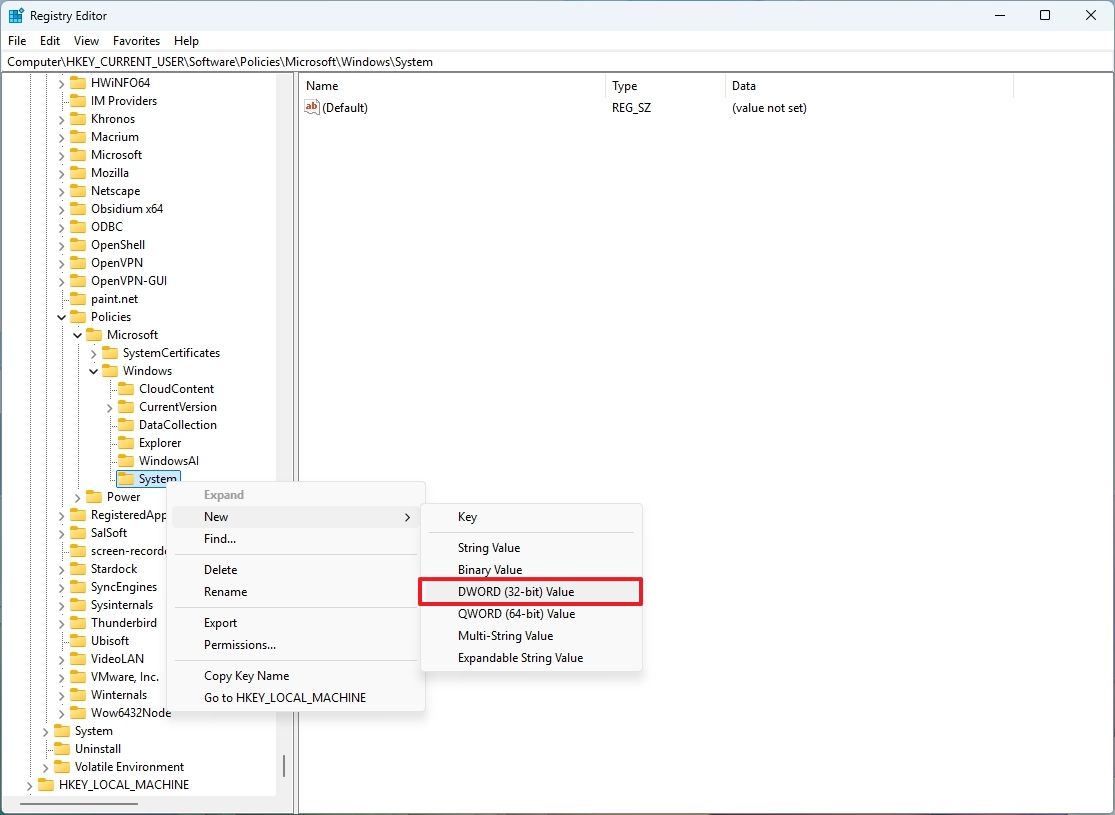Viewport: 1115px width, 815px height.
Task: Click the Wow6432Node folder icon
Action: 78,712
